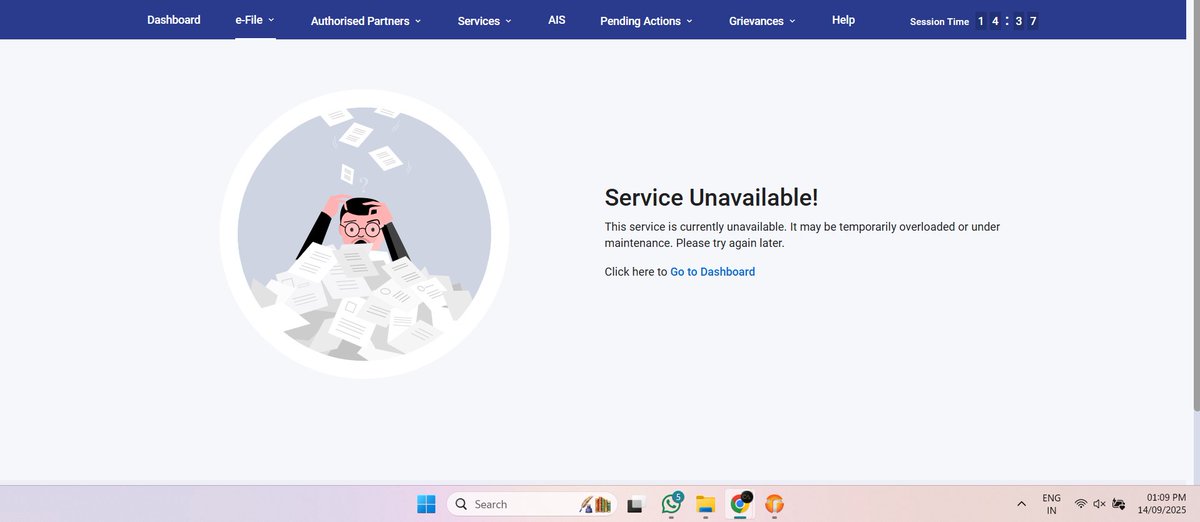Expand the Grievances dropdown chevron
Viewport: 1200px width, 522px height.
(793, 21)
